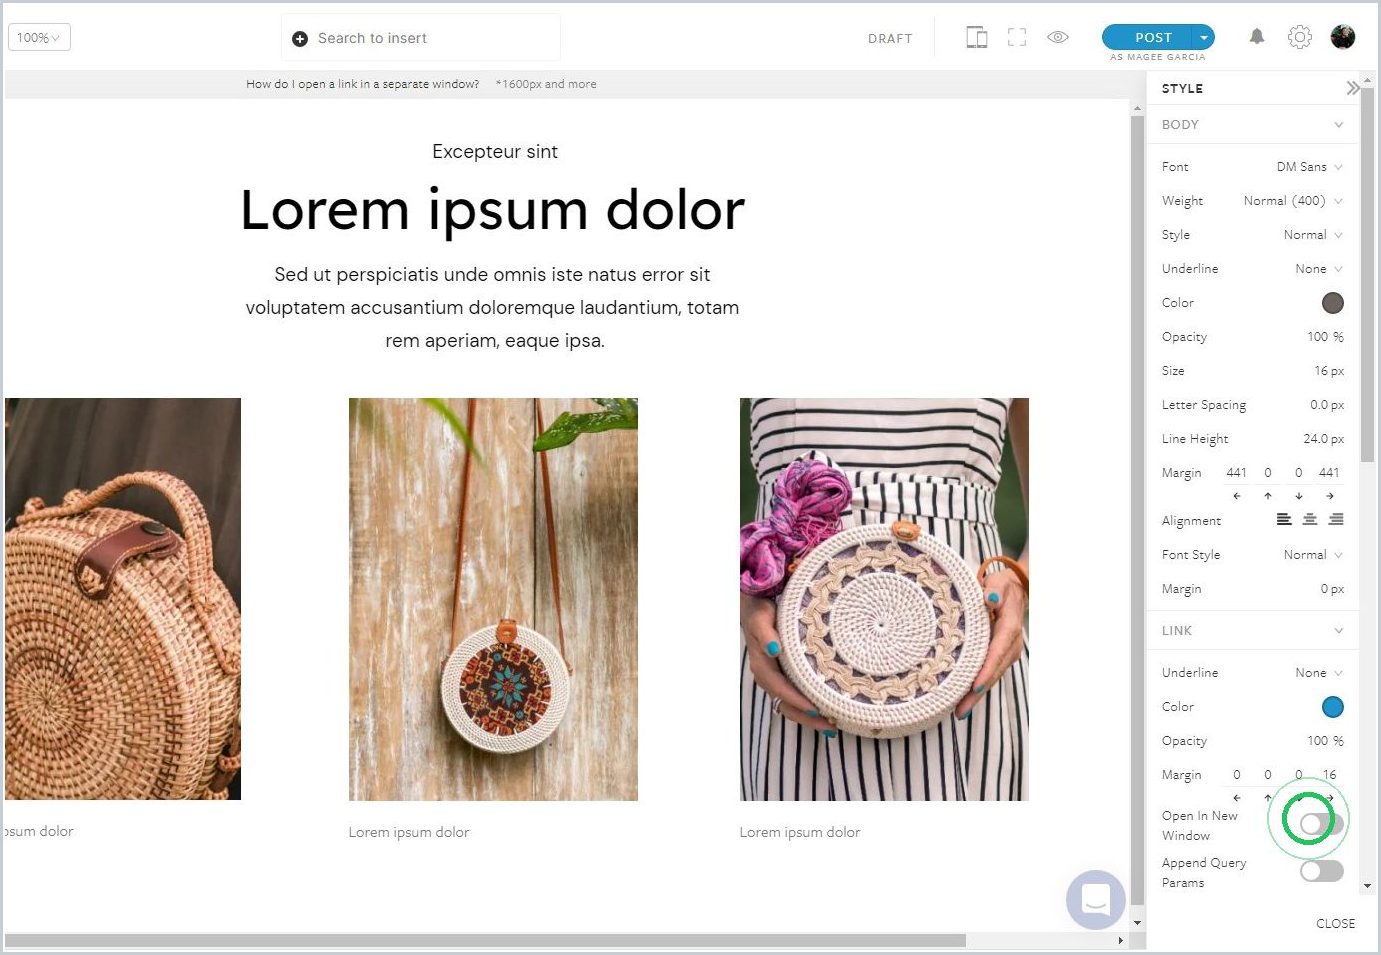
Task: Collapse the Style panel with double chevron
Action: 1352,88
